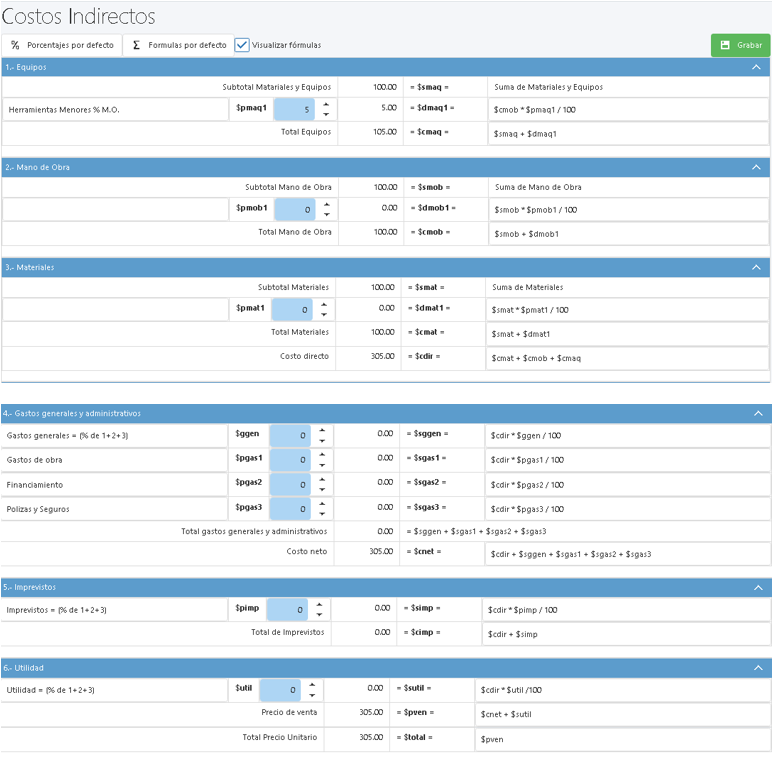Increase $pmat1 percentage with up arrow
The width and height of the screenshot is (772, 758).
tap(322, 303)
